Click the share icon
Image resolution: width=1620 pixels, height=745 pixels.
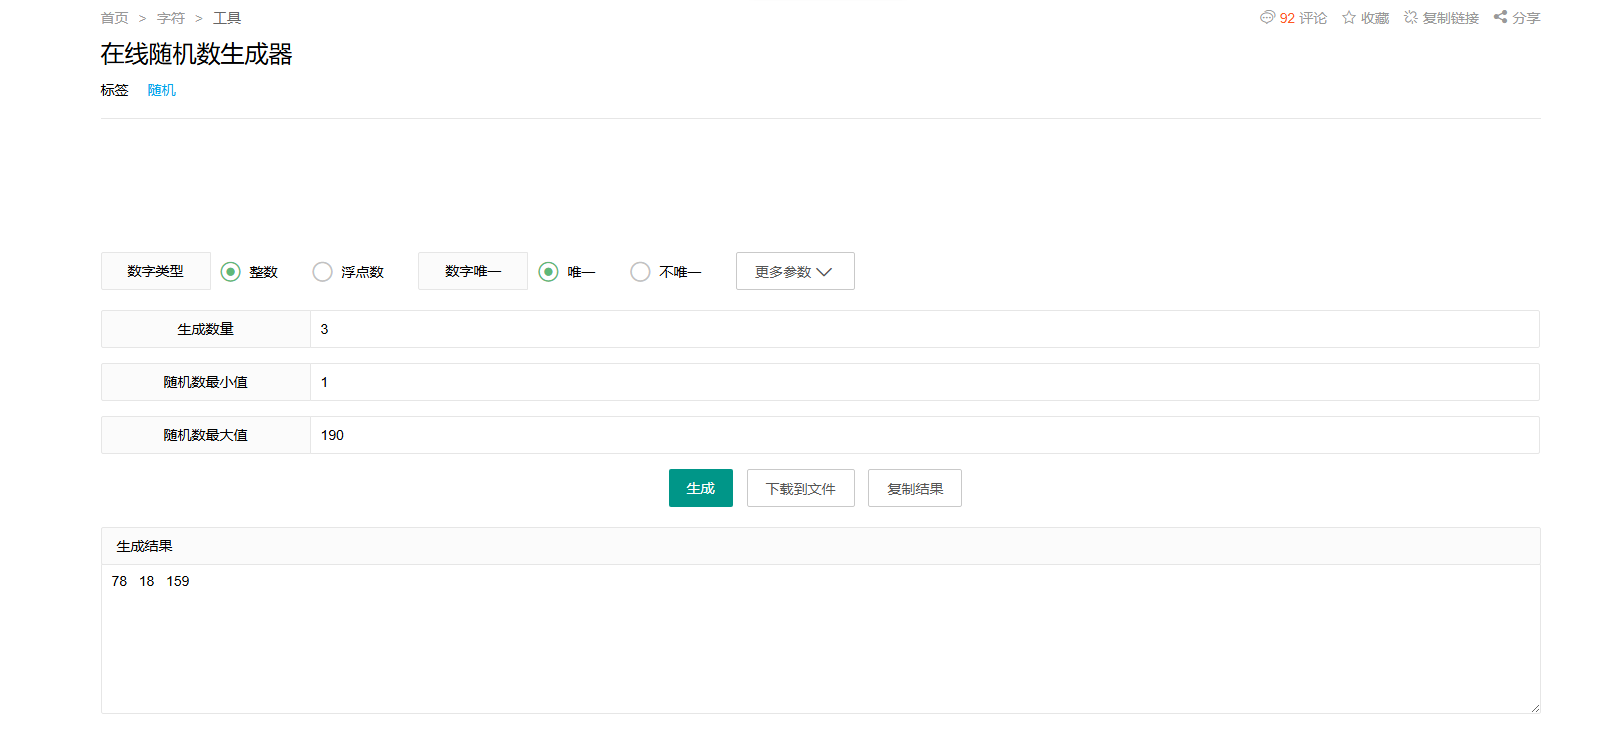point(1500,17)
